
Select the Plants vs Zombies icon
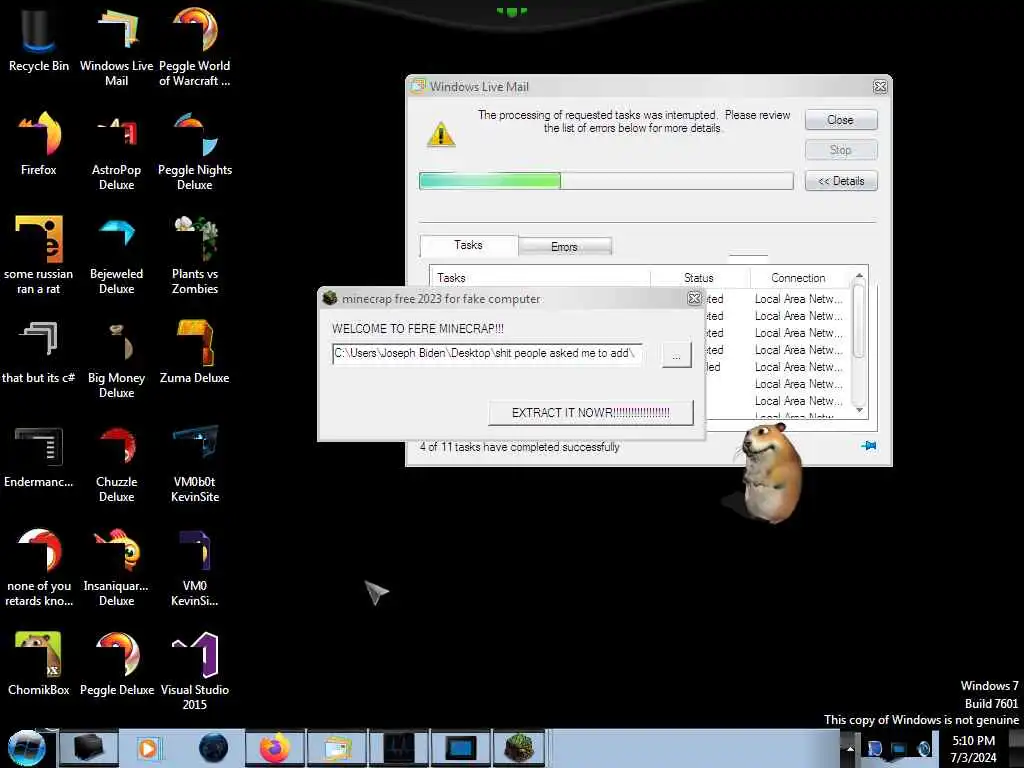click(x=195, y=255)
